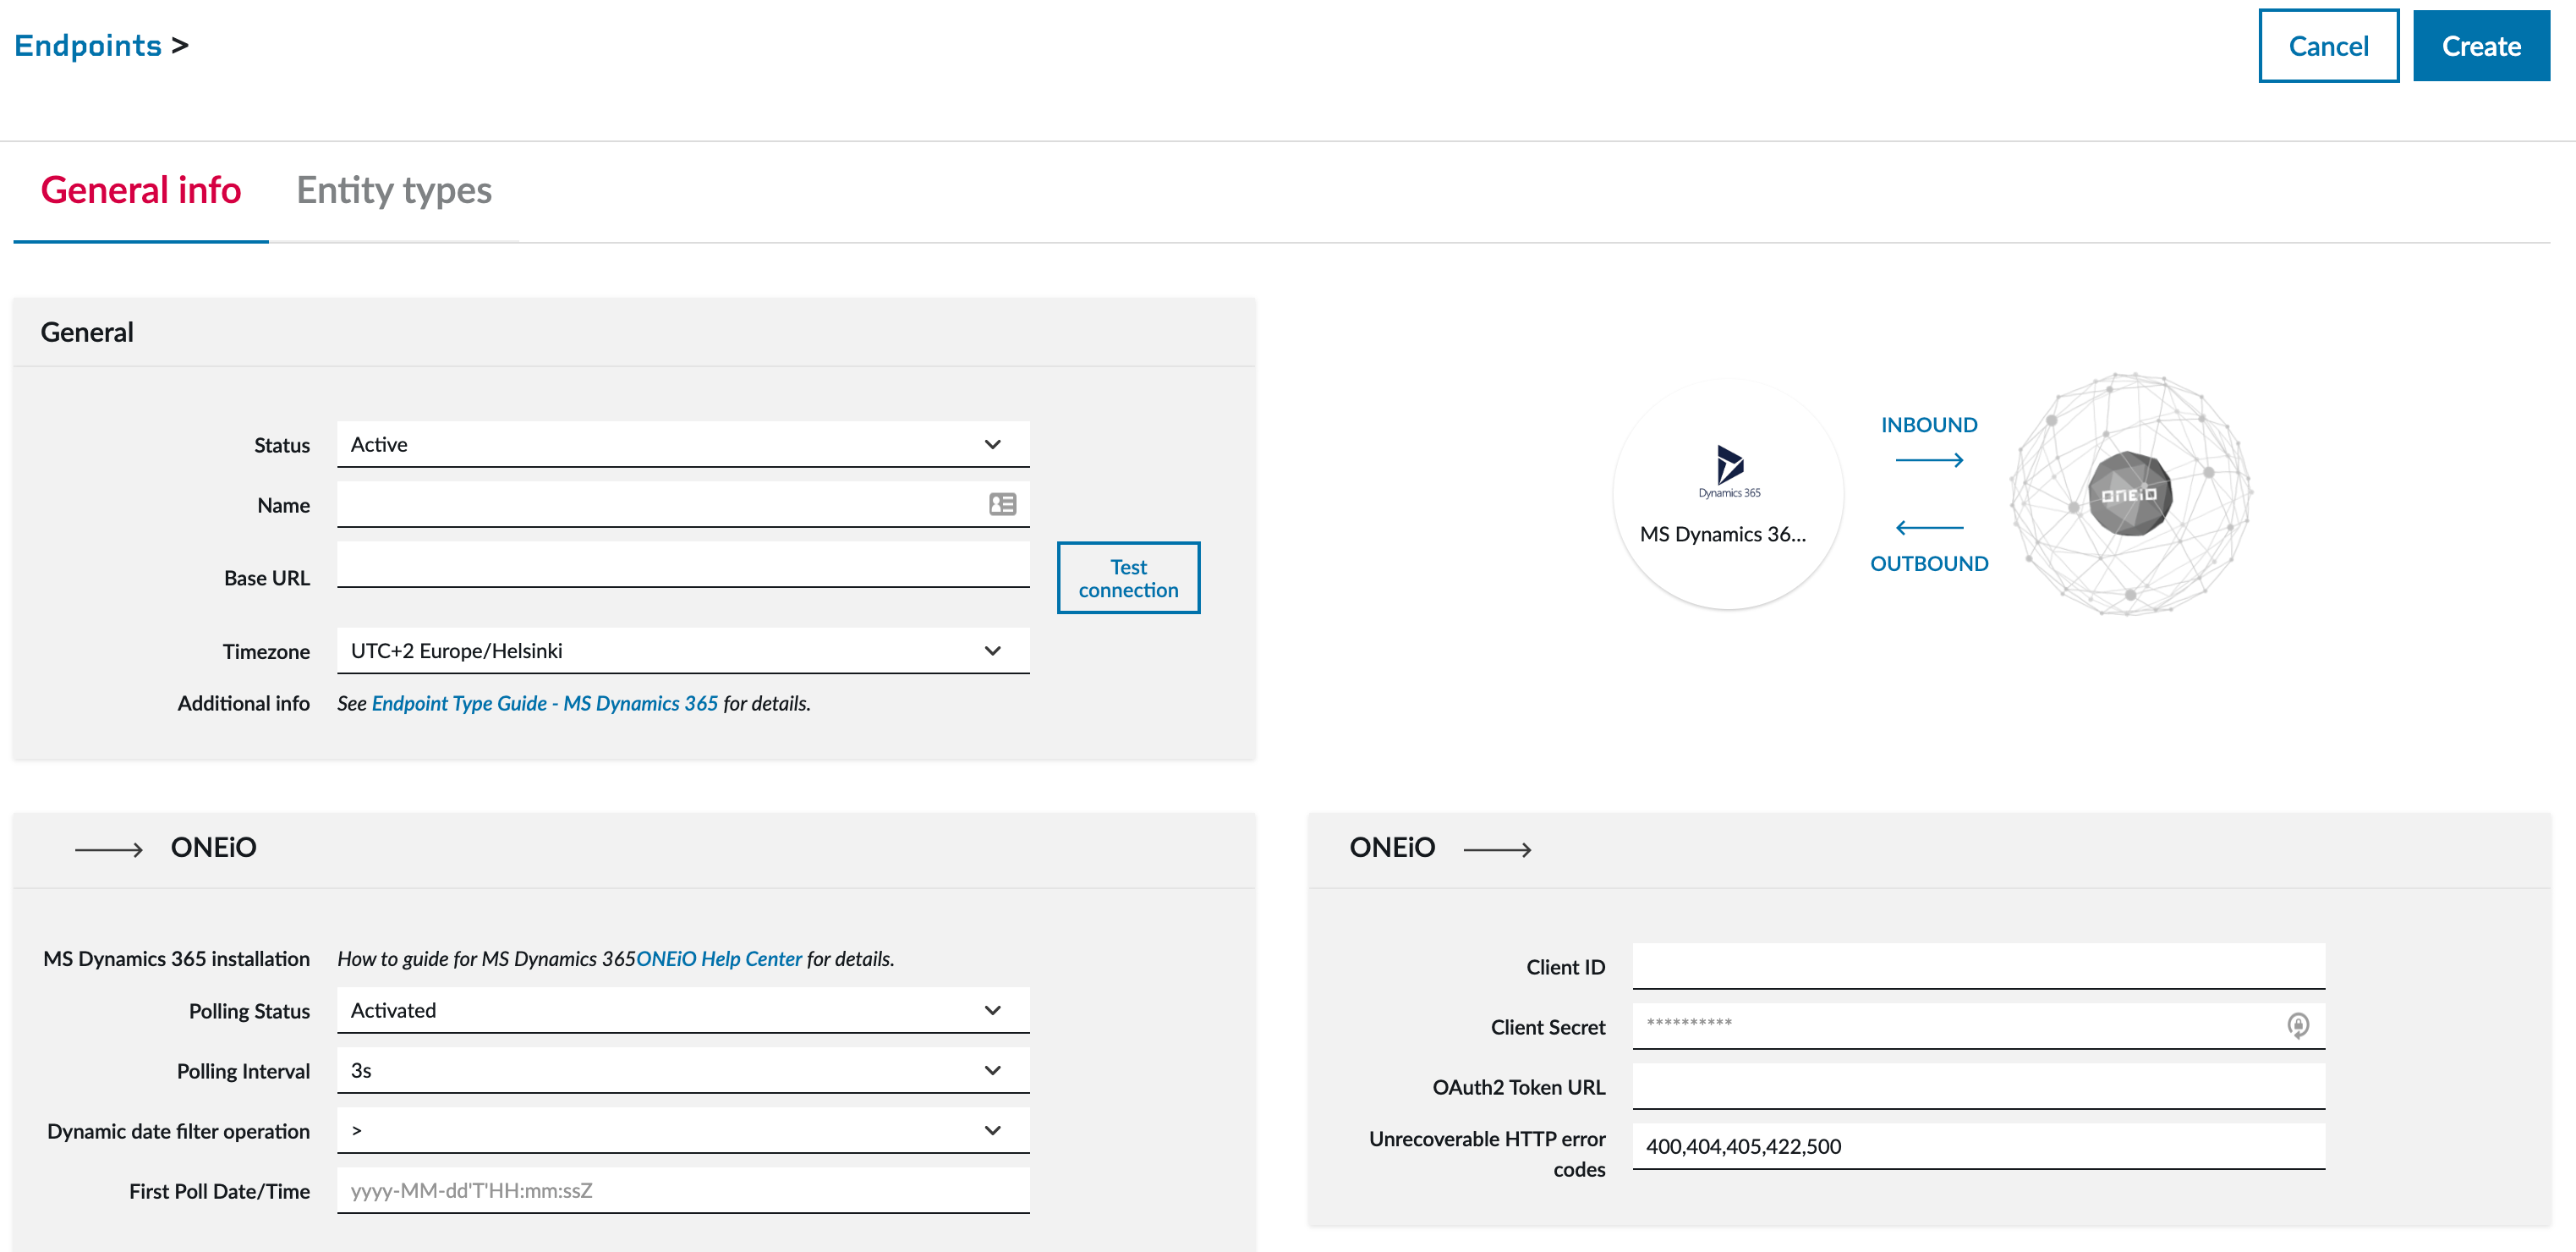Open the Status dropdown showing Active

point(683,444)
